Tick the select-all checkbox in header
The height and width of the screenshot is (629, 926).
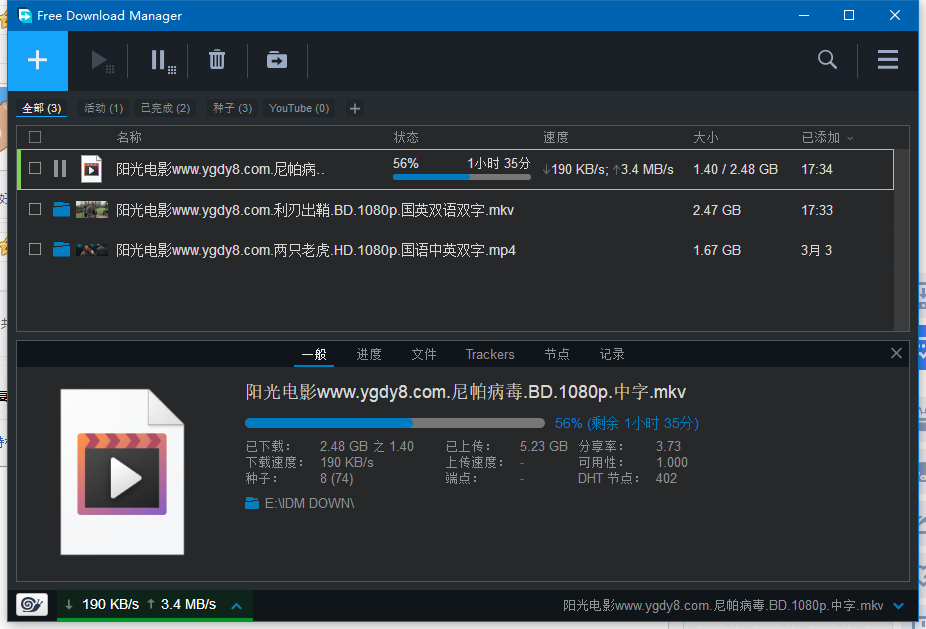tap(35, 137)
